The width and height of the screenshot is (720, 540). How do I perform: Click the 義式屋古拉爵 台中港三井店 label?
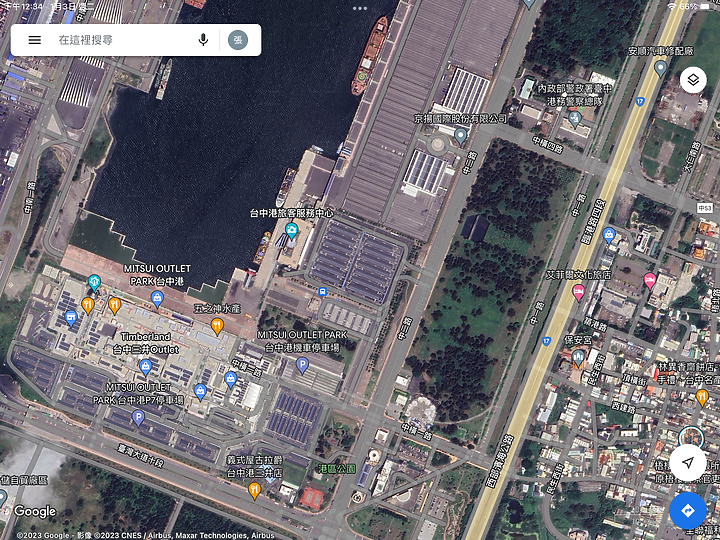point(254,466)
